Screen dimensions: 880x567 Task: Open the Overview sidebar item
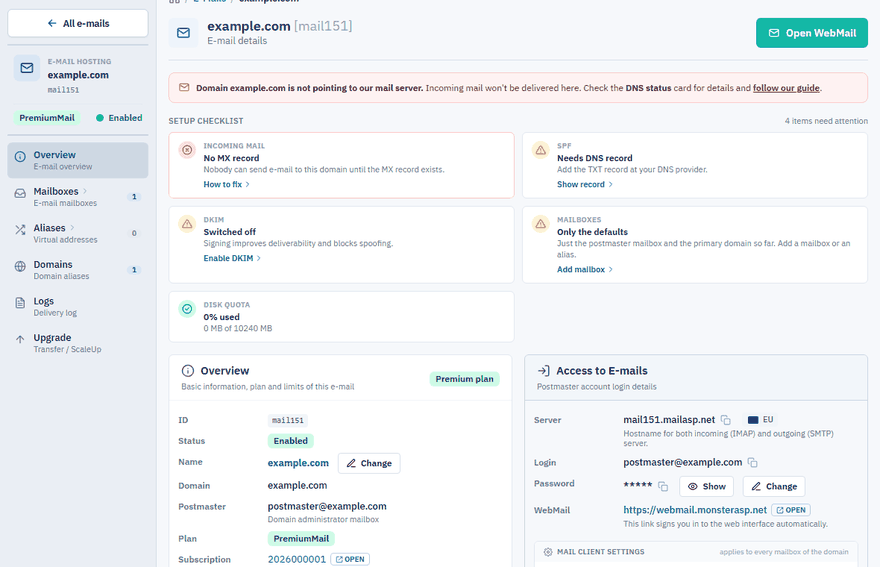(77, 160)
